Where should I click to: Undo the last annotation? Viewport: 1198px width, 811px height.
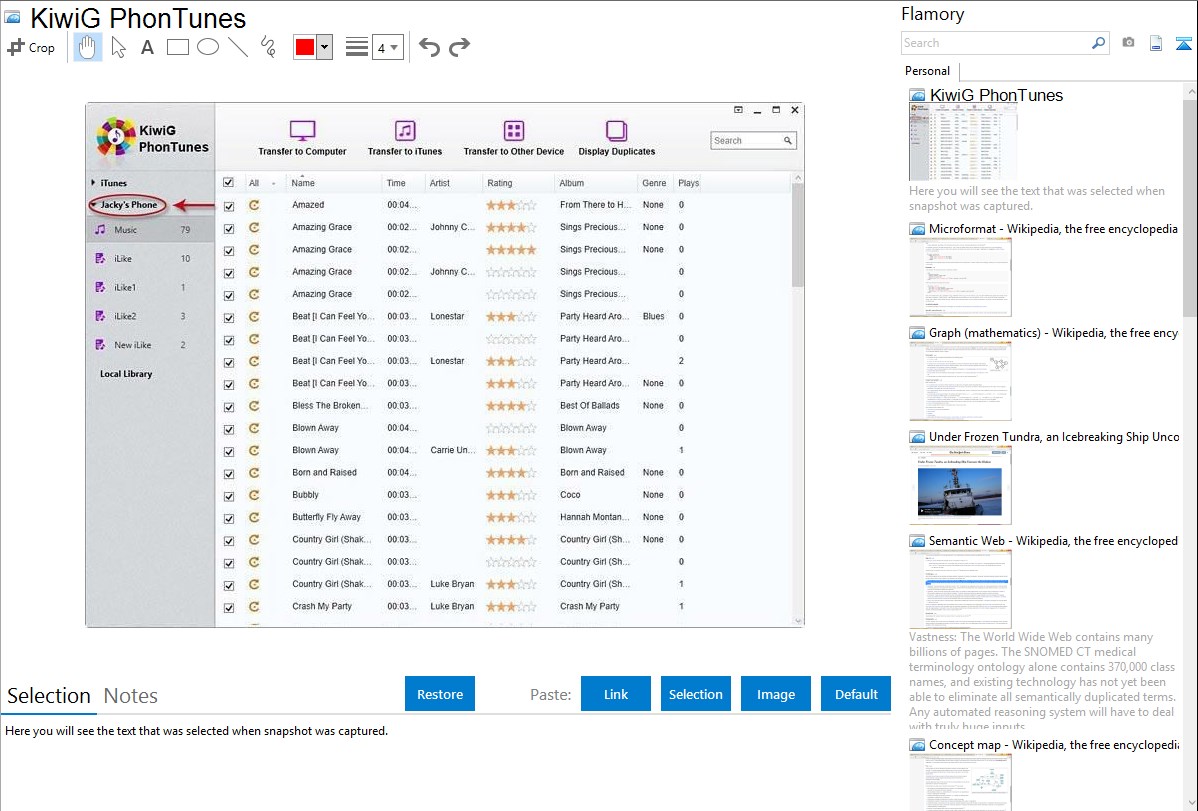click(429, 47)
